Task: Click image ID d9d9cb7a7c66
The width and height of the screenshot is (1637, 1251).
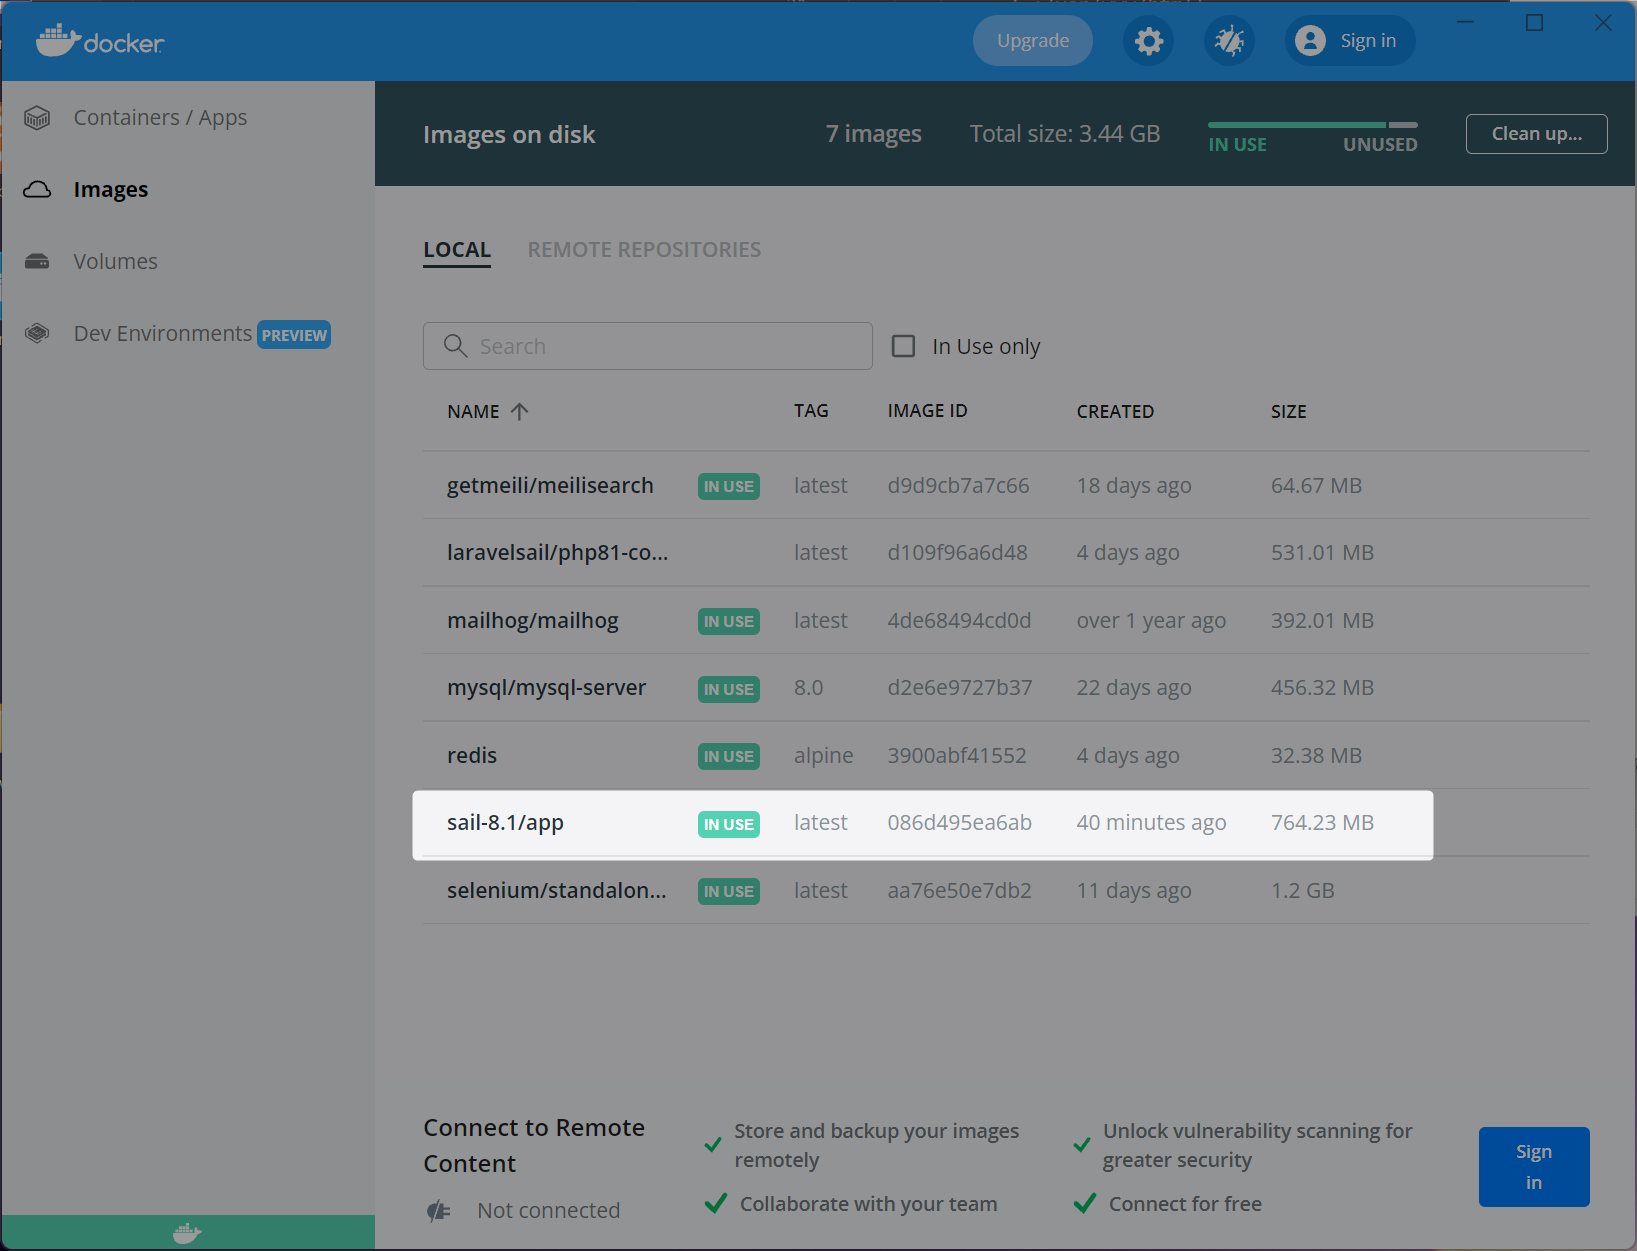Action: click(959, 486)
